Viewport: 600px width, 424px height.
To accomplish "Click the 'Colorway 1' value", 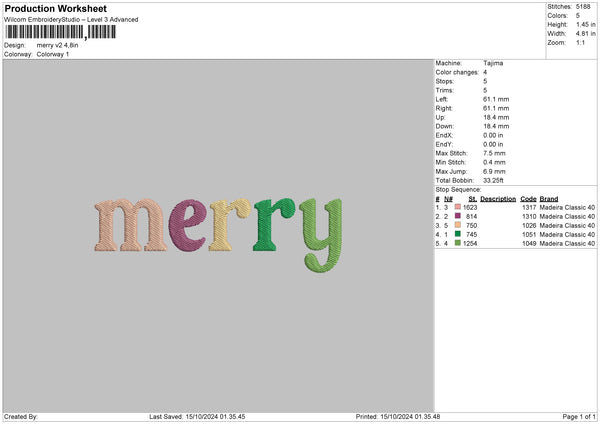I will (x=53, y=54).
